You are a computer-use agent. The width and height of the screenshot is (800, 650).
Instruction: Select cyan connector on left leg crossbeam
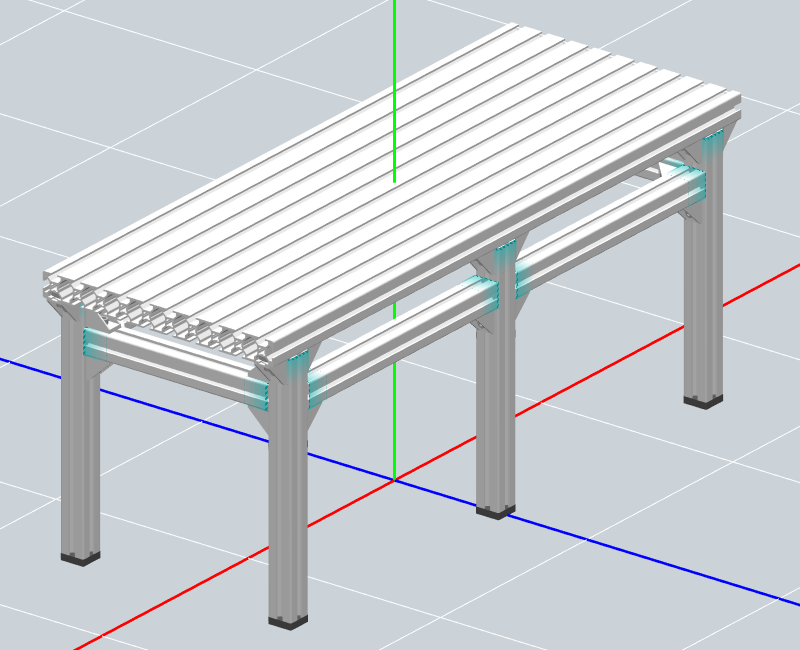(96, 343)
